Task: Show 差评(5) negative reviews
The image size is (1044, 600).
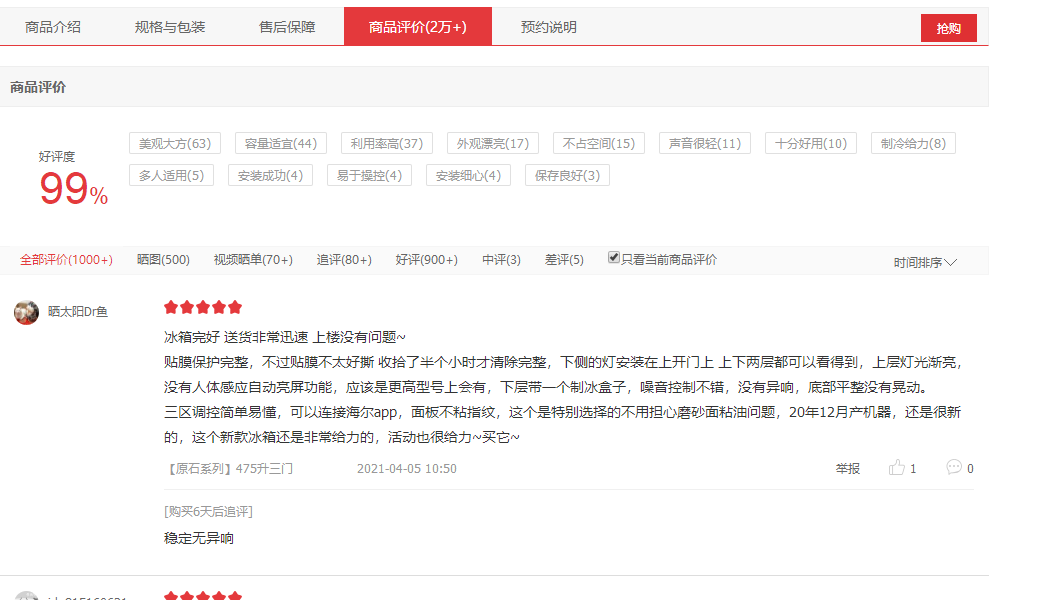Action: point(564,260)
